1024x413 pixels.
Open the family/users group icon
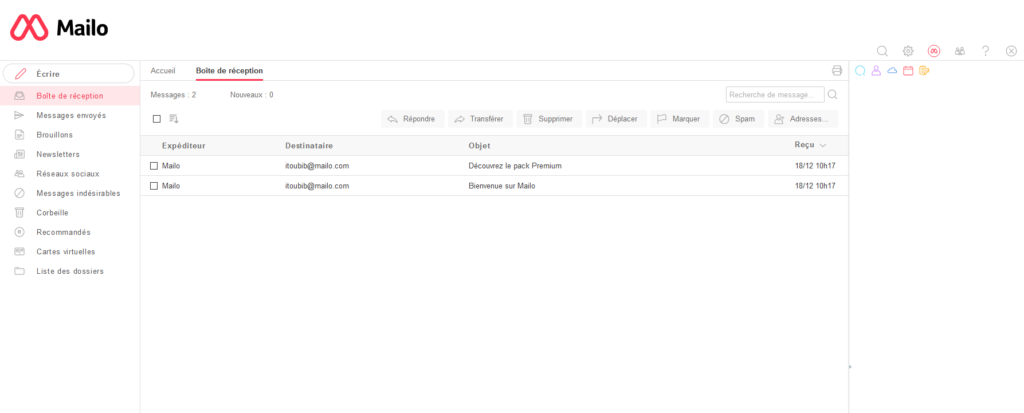tap(959, 51)
